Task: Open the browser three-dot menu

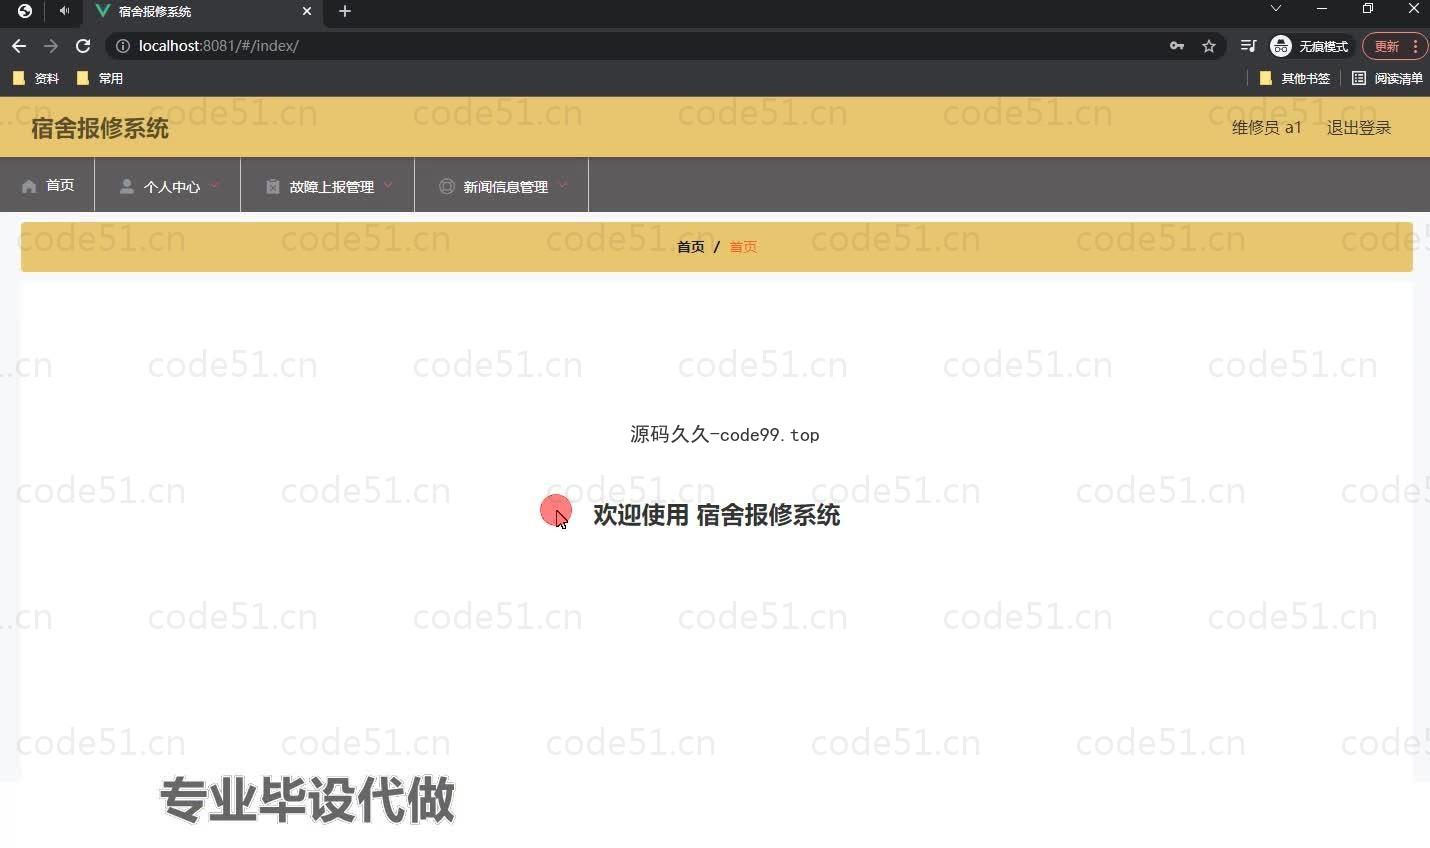Action: pos(1415,46)
